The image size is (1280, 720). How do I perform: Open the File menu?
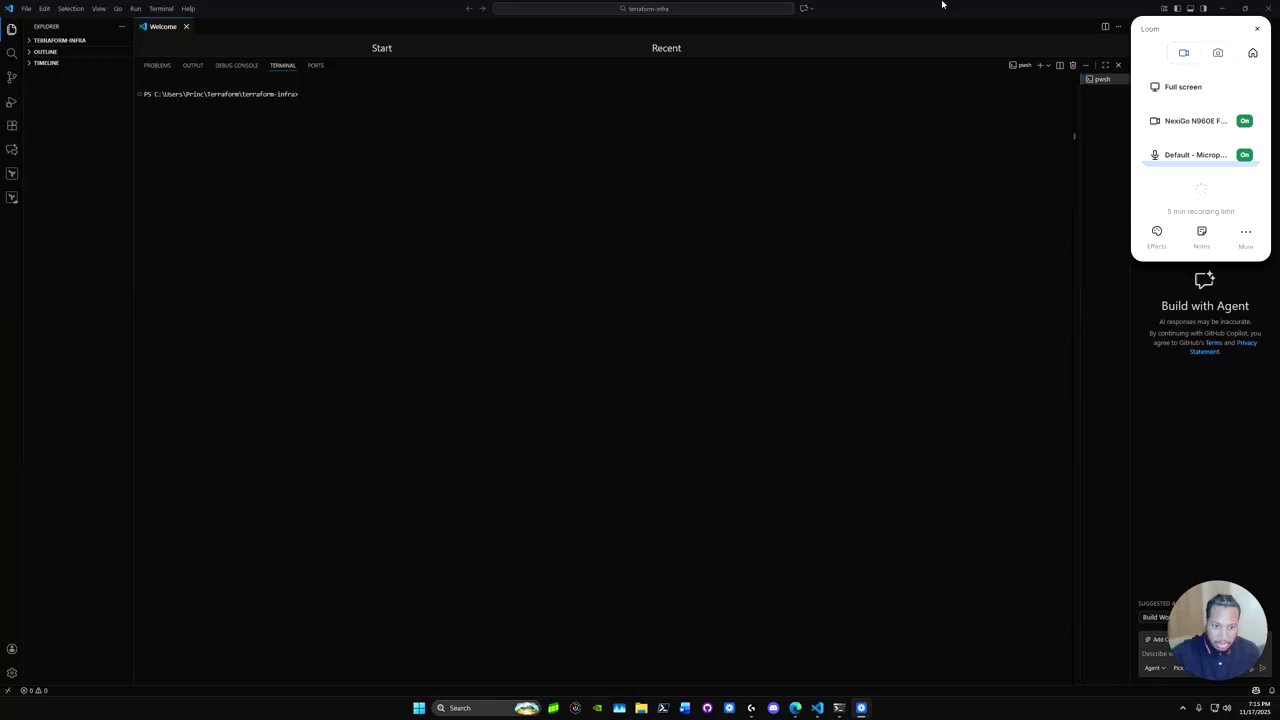coord(26,8)
